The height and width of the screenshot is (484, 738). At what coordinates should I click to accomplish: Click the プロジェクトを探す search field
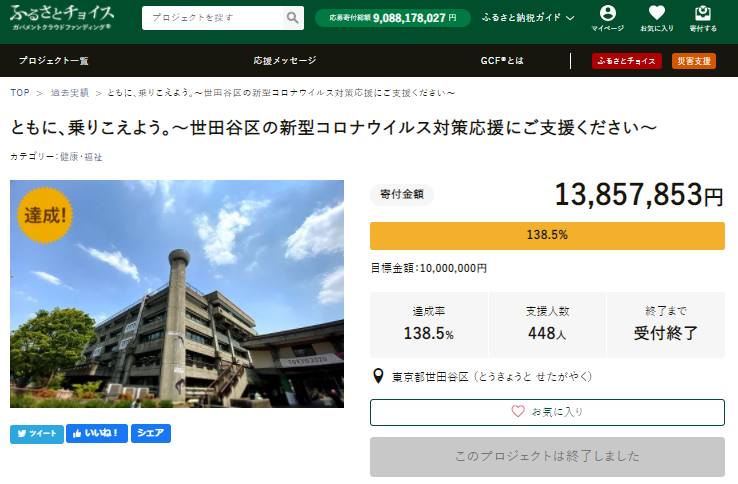point(212,18)
